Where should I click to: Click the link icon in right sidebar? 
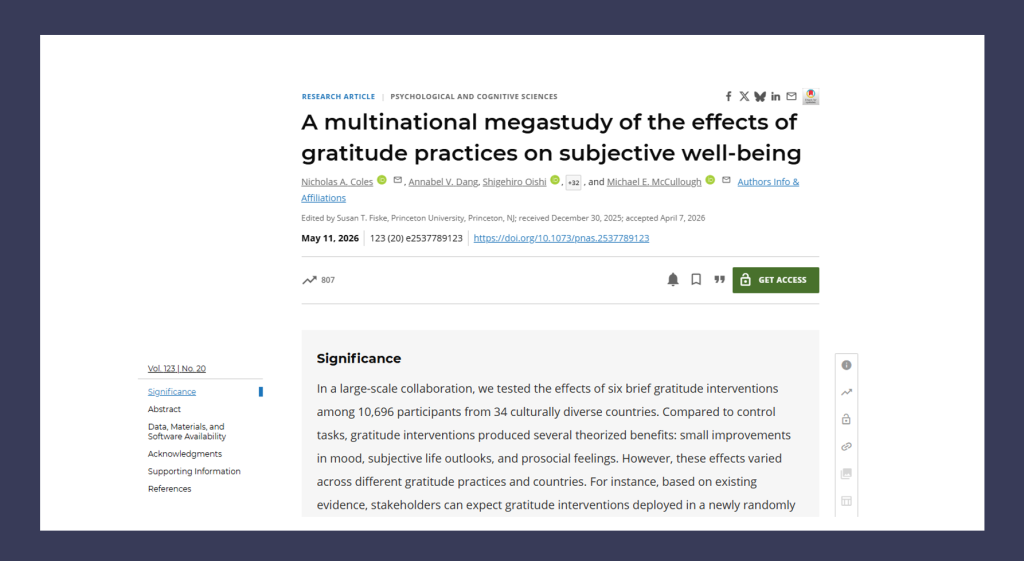[x=846, y=447]
